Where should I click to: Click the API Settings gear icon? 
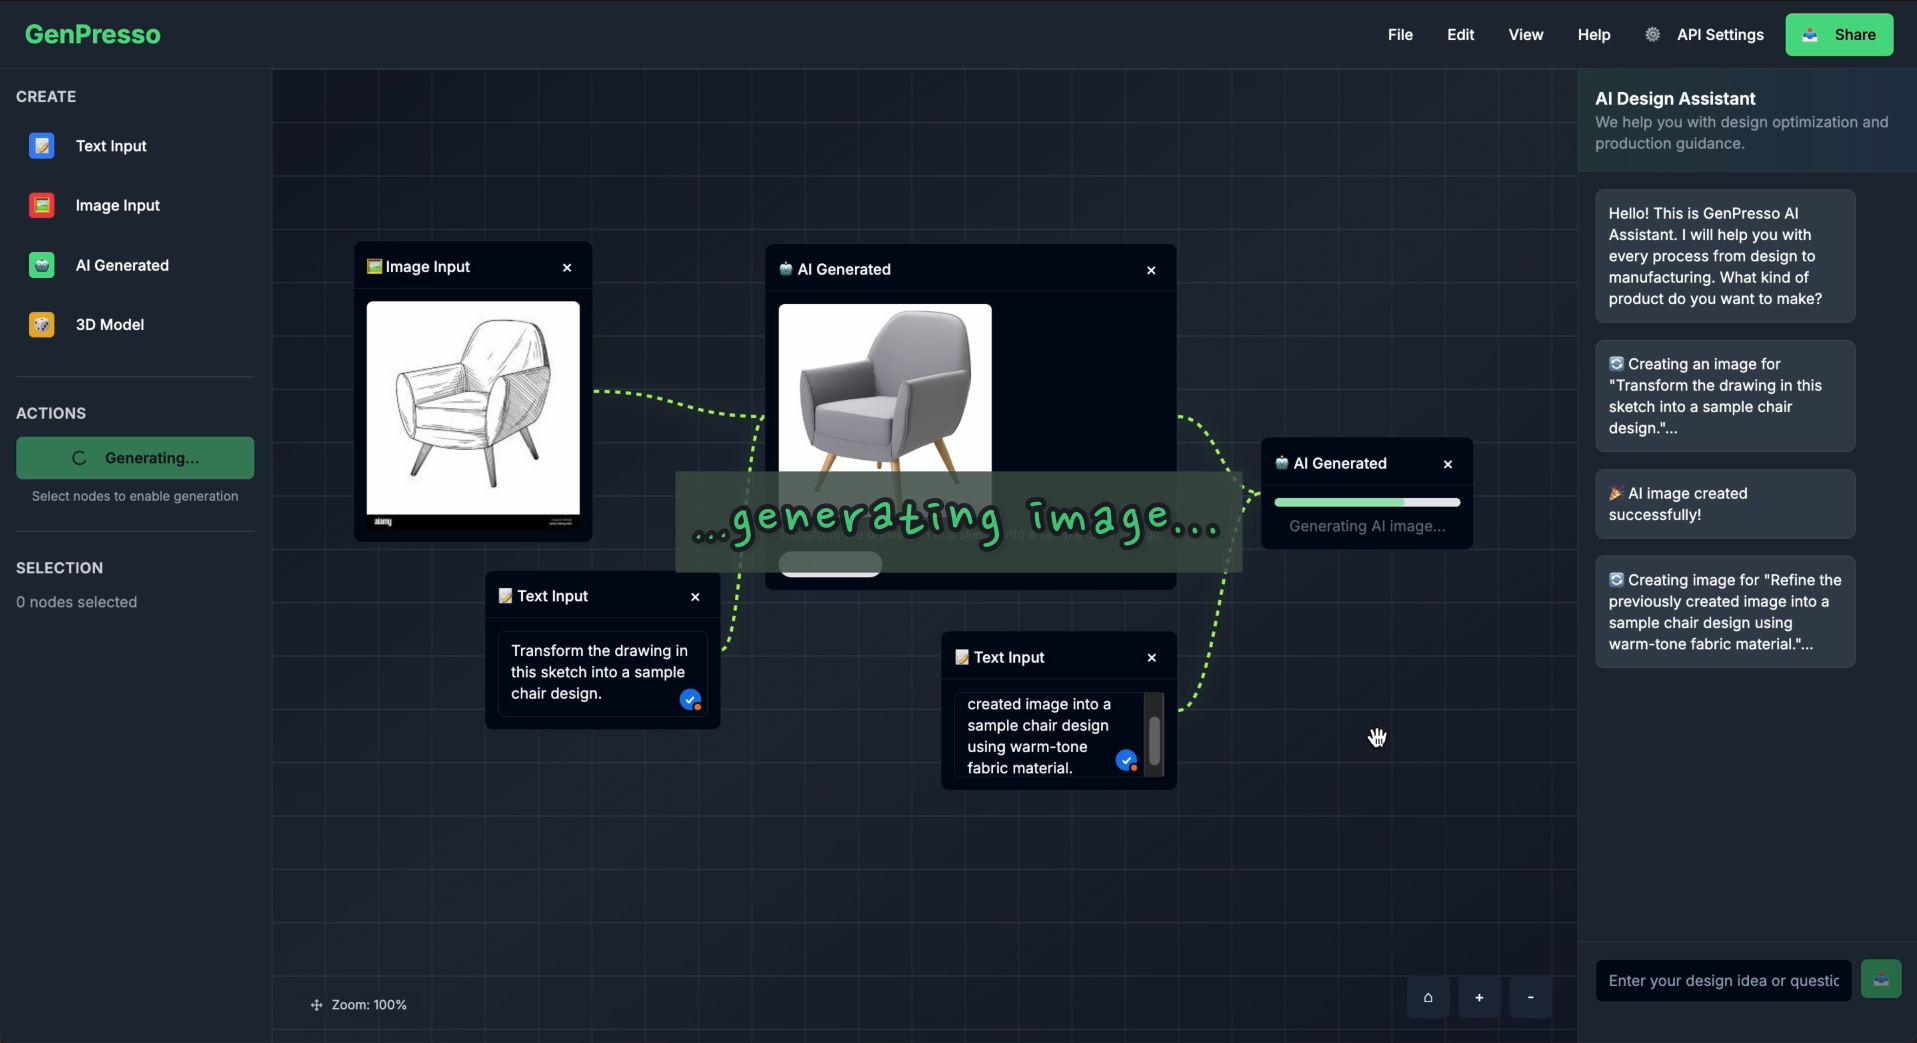1652,35
